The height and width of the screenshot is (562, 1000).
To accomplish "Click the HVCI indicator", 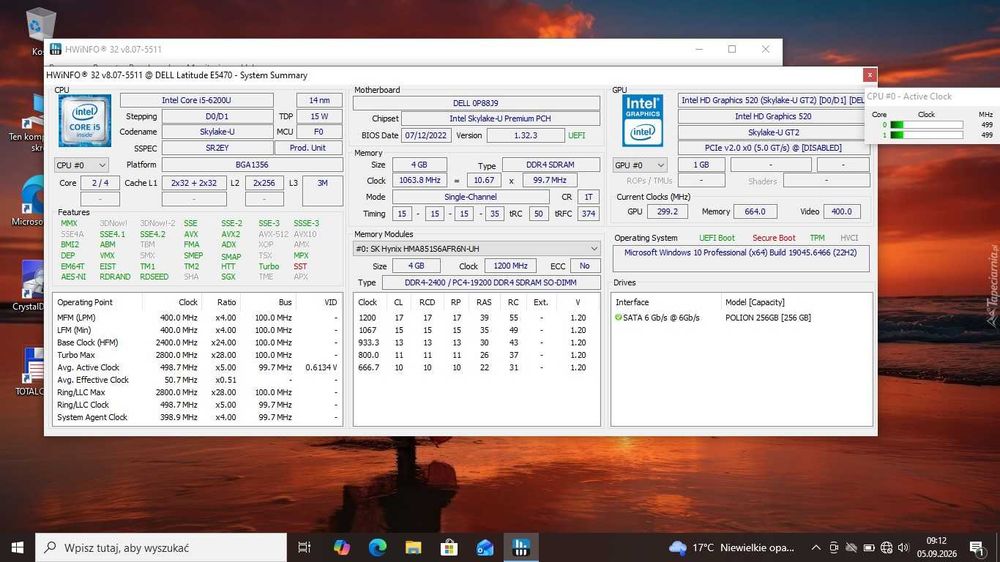I will (849, 237).
